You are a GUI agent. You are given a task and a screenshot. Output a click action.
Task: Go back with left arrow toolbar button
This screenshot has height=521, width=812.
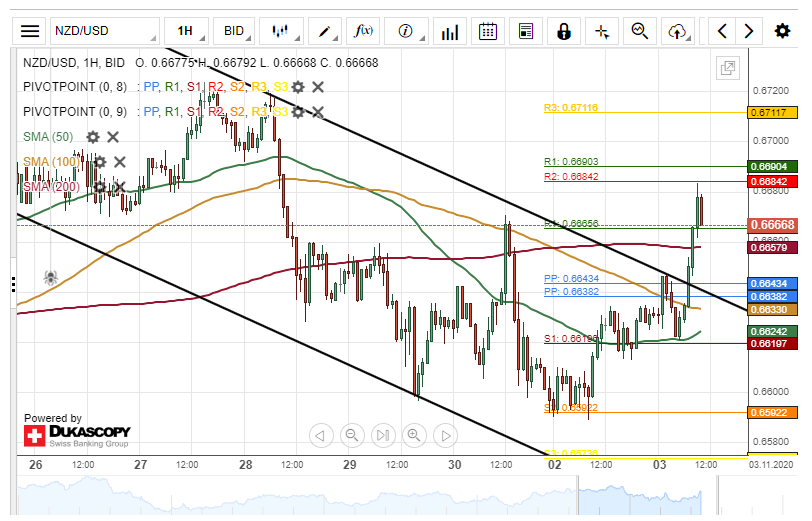722,31
